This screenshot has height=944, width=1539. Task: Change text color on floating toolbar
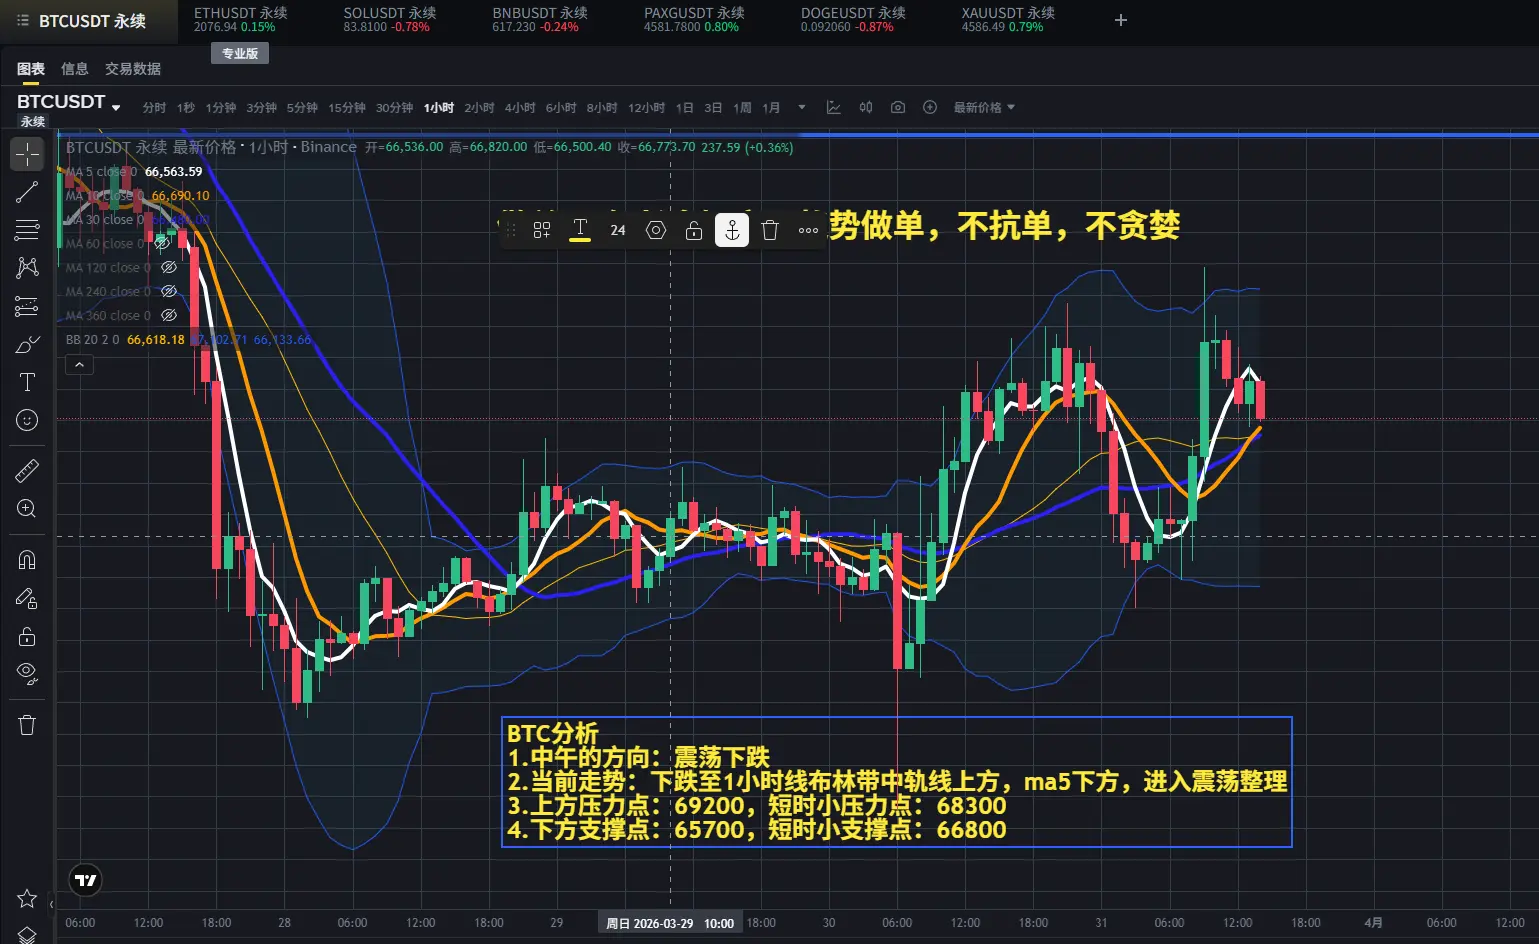click(580, 230)
